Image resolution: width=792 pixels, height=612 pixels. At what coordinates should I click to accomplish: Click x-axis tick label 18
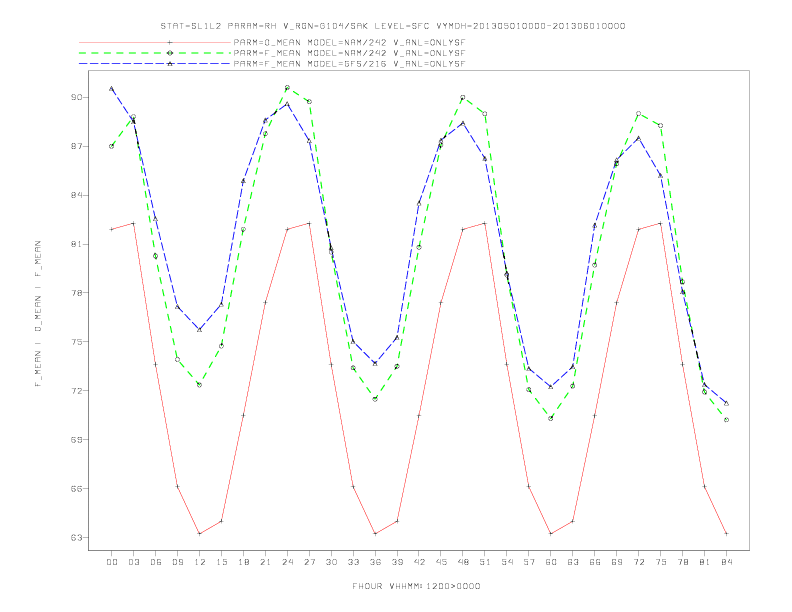(243, 562)
